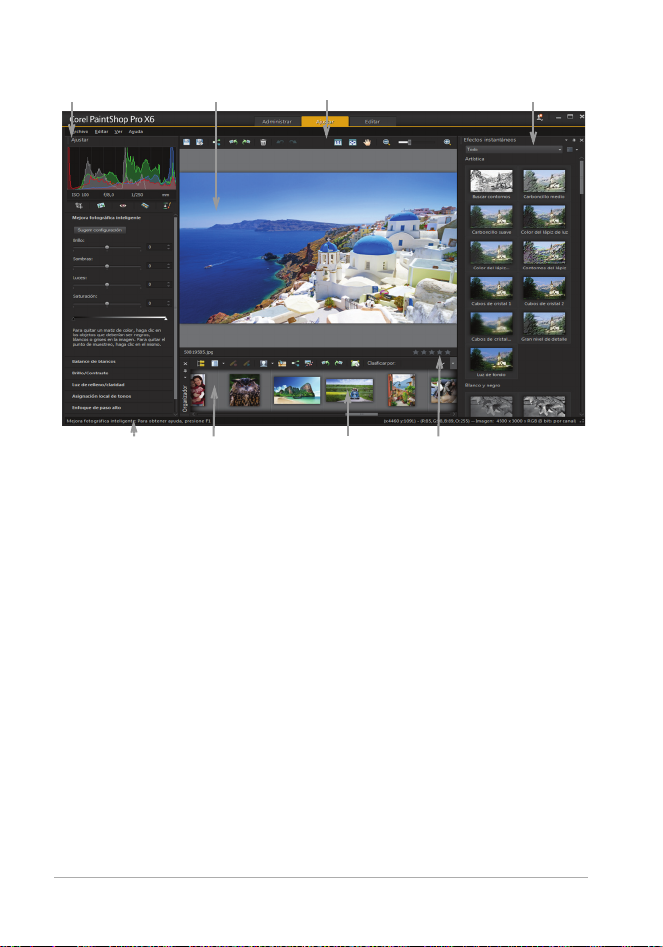Screen dimensions: 663x947
Task: Select the Straighten tool in the Ajustar panel
Action: pyautogui.click(x=101, y=206)
